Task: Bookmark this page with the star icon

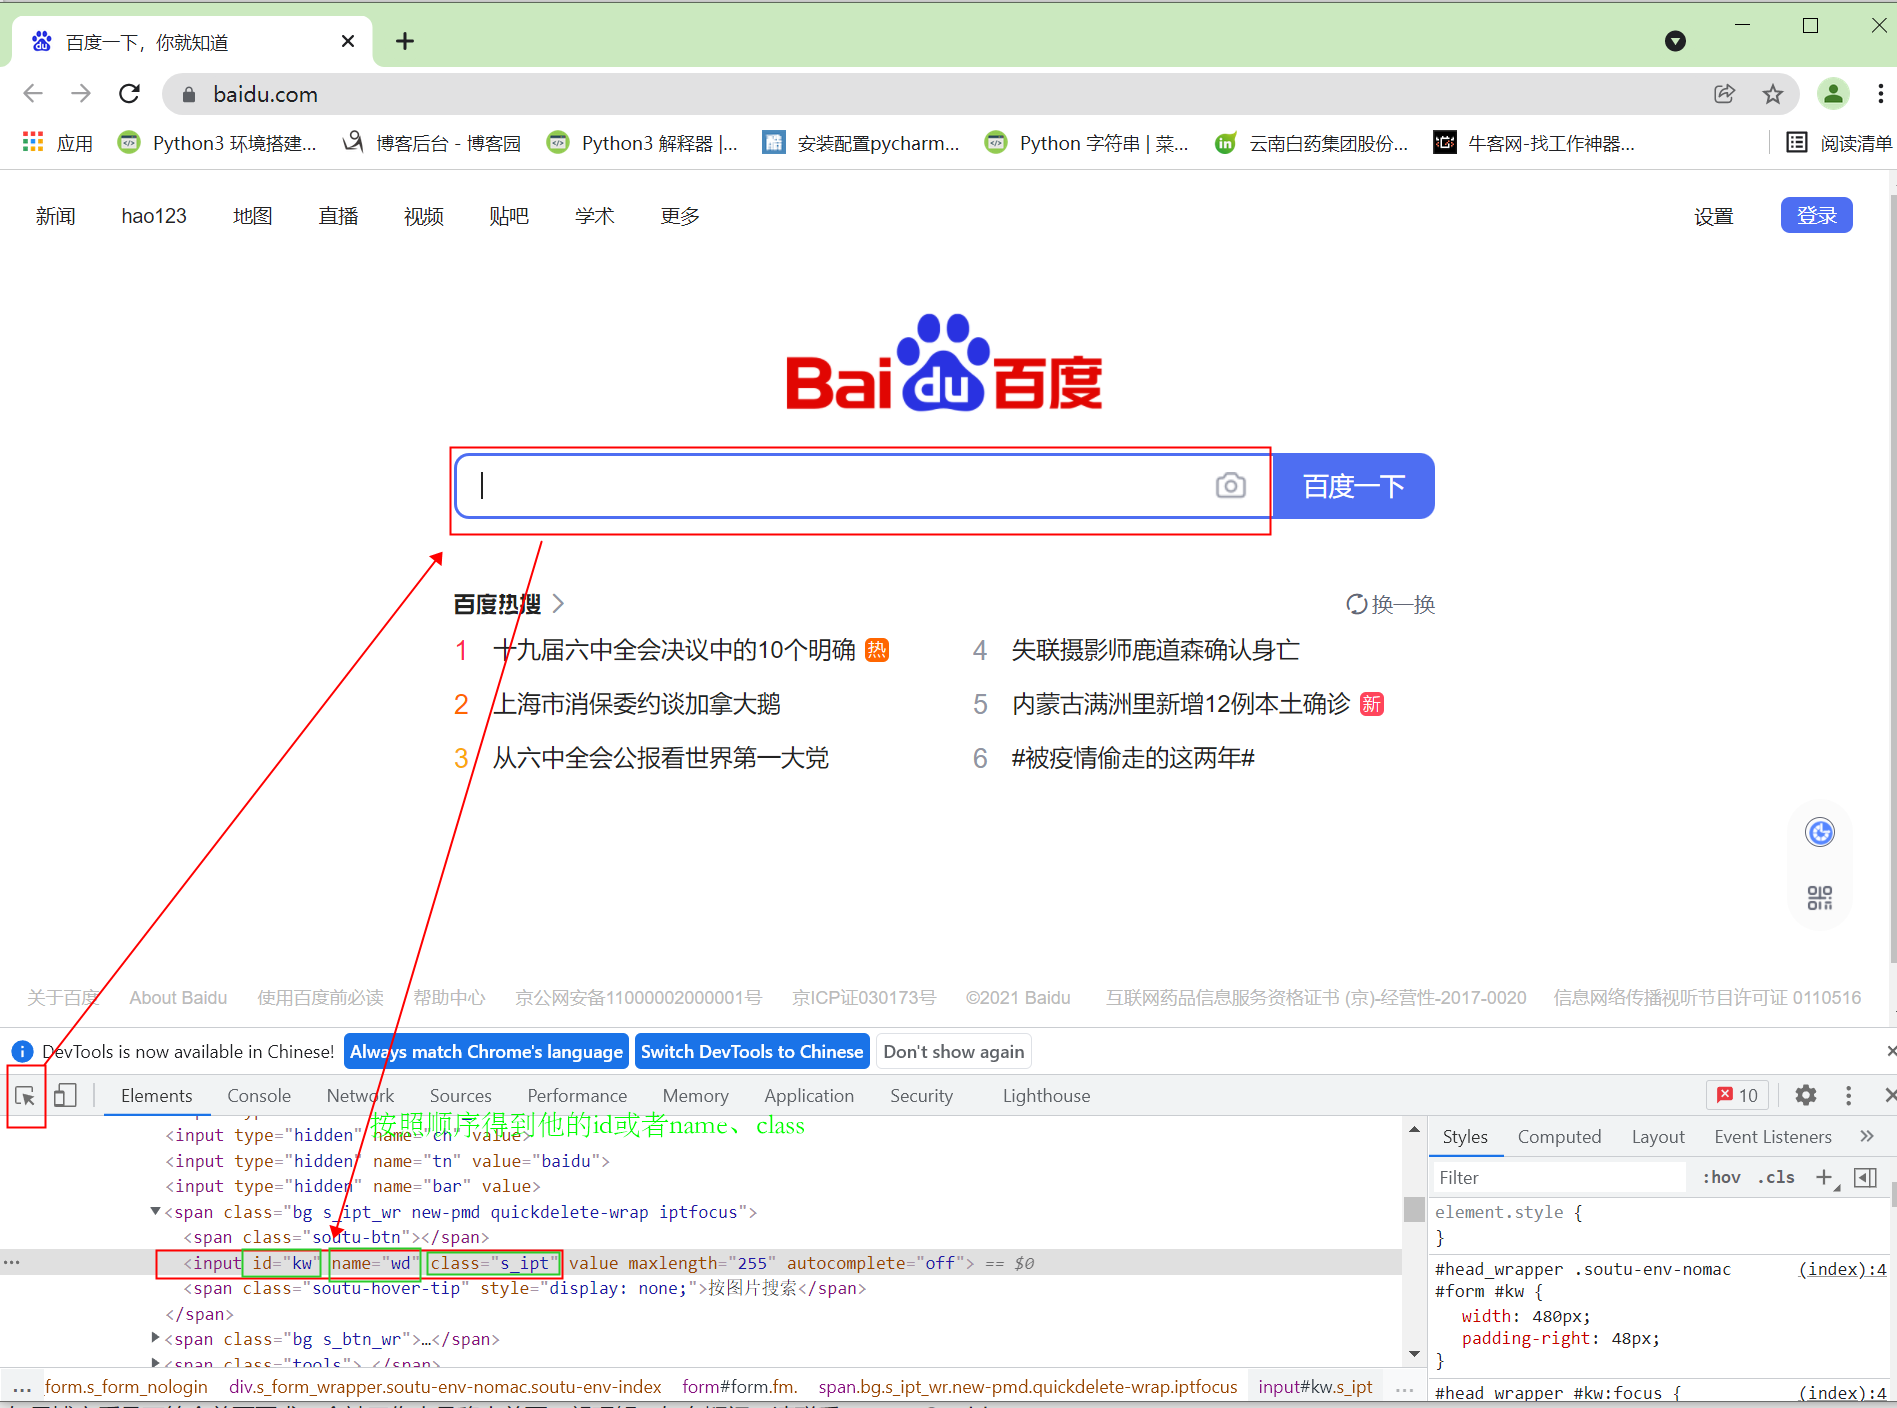Action: [1773, 94]
